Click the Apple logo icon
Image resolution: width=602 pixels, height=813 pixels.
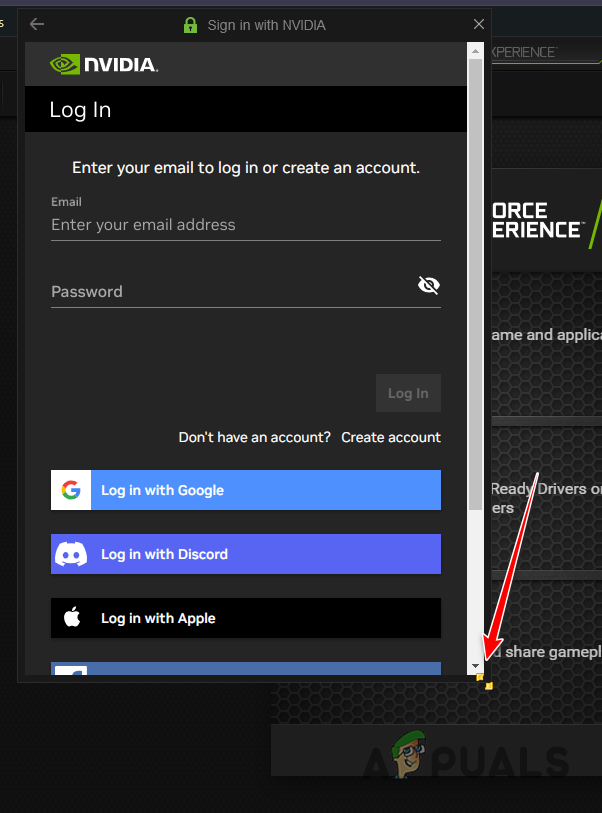[72, 618]
